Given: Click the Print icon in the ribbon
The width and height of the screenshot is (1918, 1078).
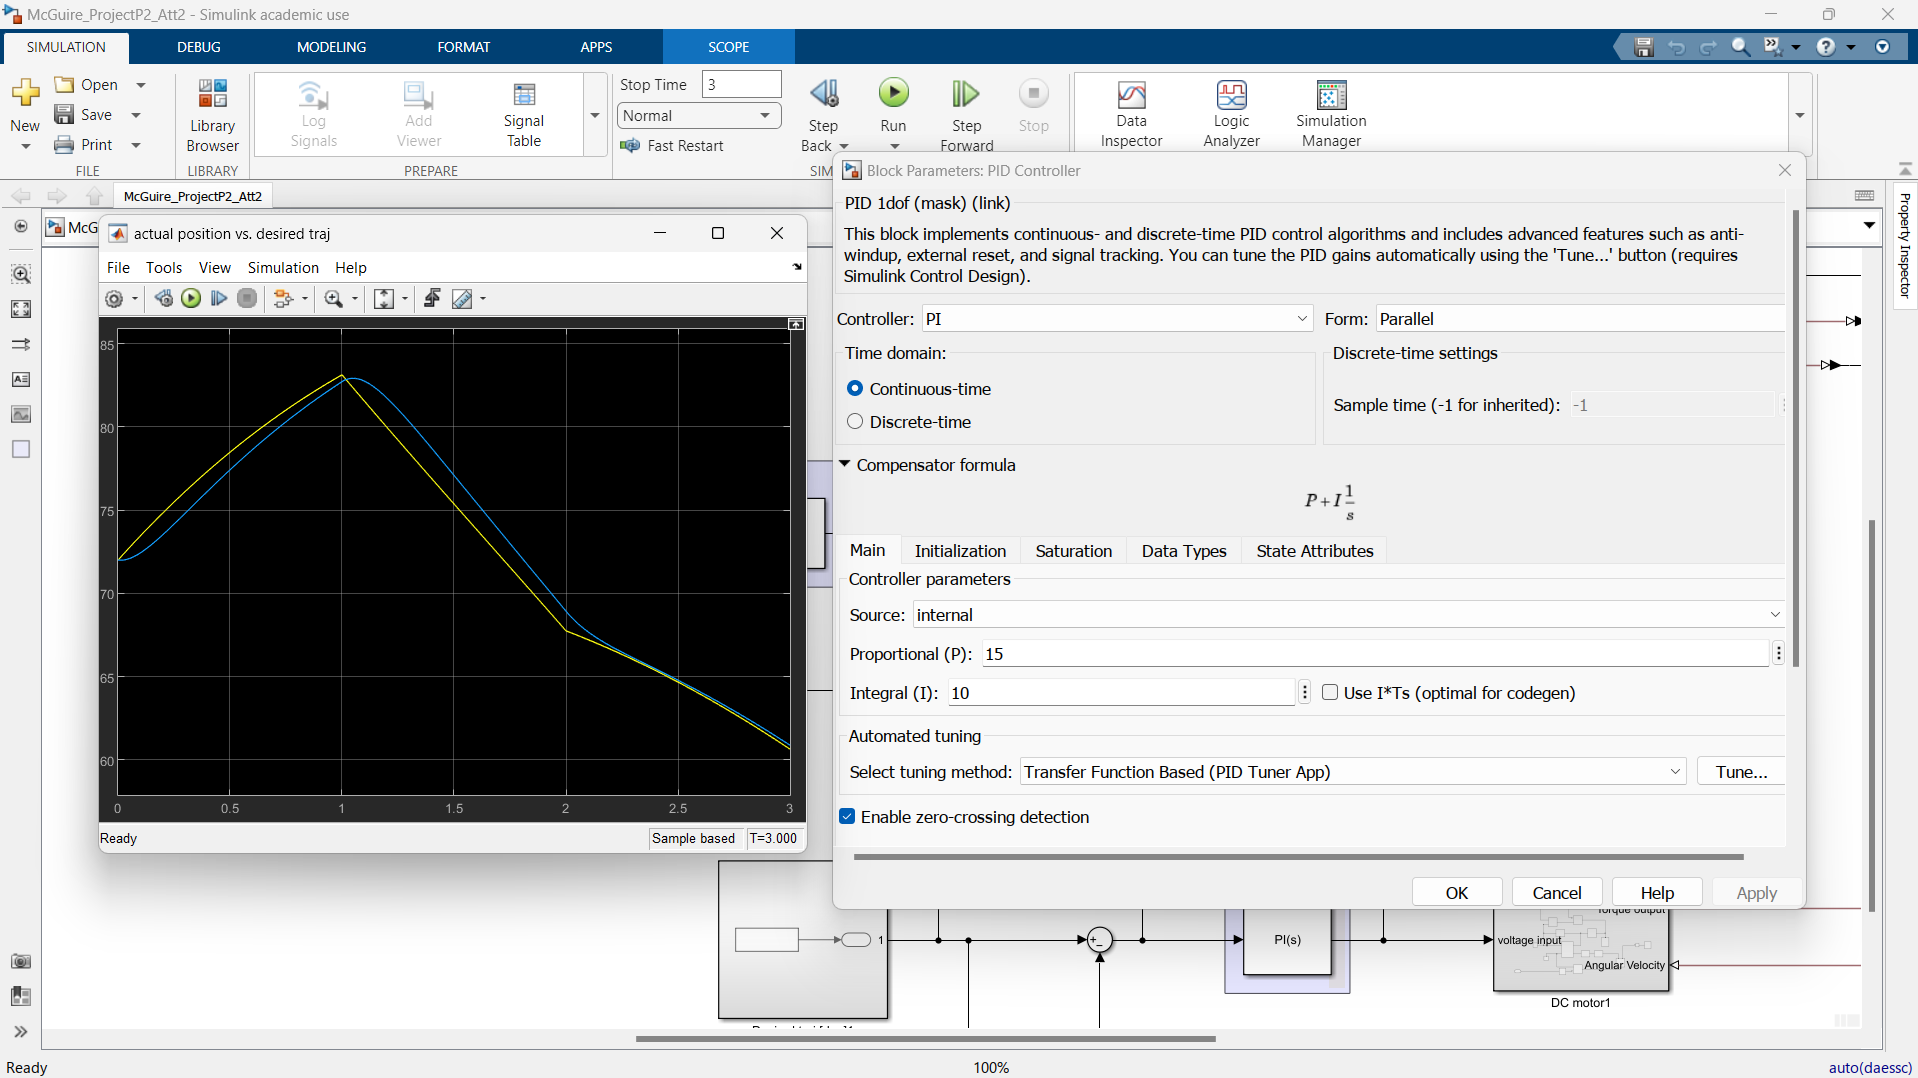Looking at the screenshot, I should click(65, 144).
